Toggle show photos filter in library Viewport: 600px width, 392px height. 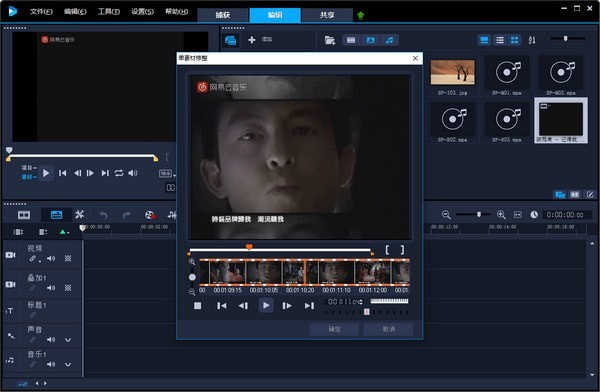(x=370, y=40)
